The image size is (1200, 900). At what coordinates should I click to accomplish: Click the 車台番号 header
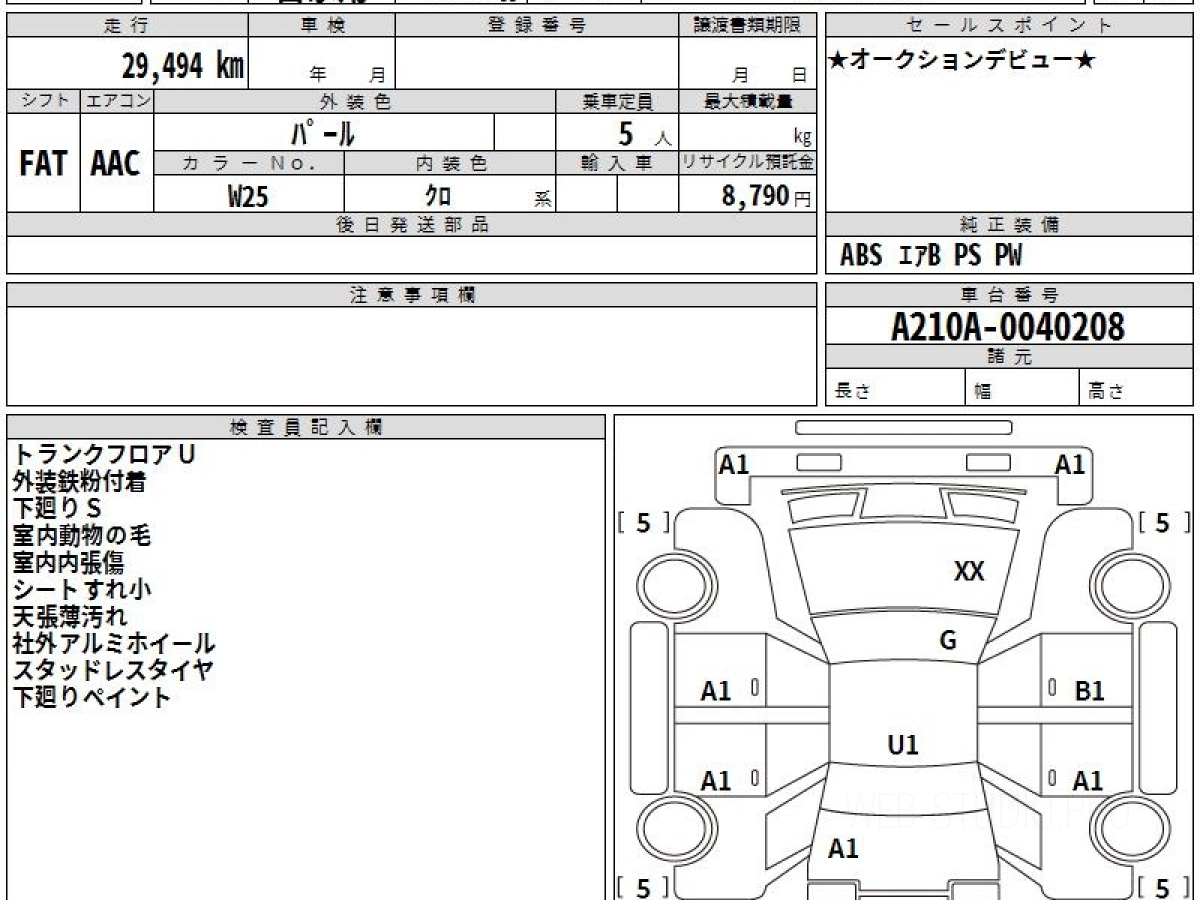tap(1010, 295)
